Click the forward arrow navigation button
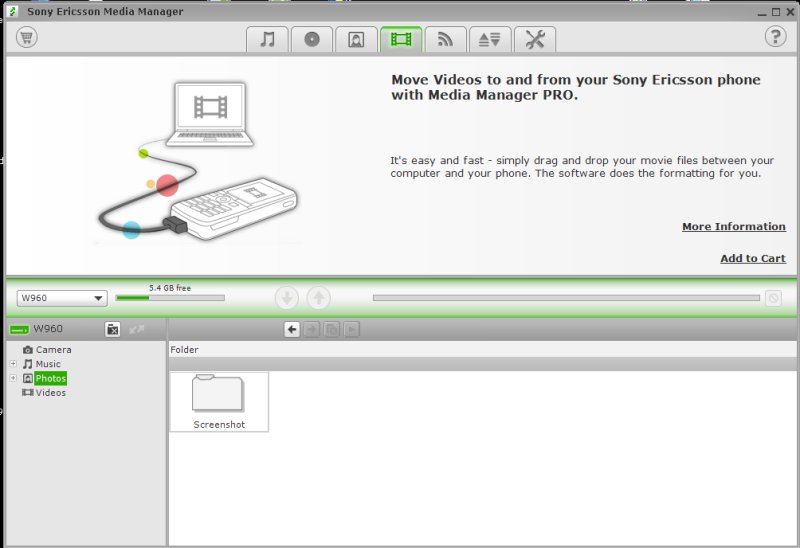Image resolution: width=800 pixels, height=548 pixels. (x=312, y=330)
